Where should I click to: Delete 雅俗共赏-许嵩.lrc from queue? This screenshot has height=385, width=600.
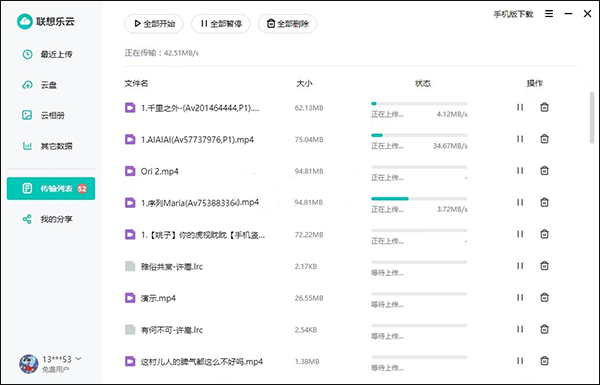pyautogui.click(x=544, y=266)
